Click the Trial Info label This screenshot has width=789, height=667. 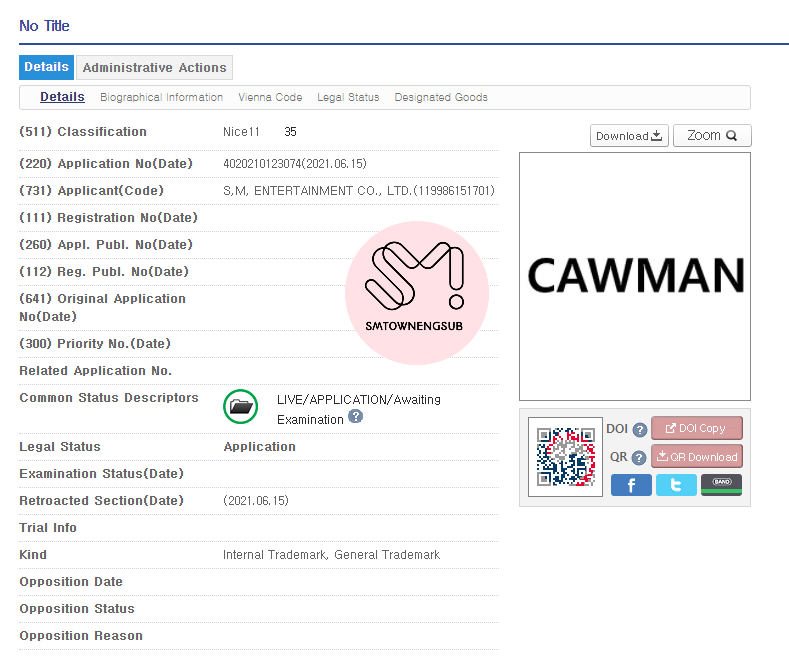(48, 528)
